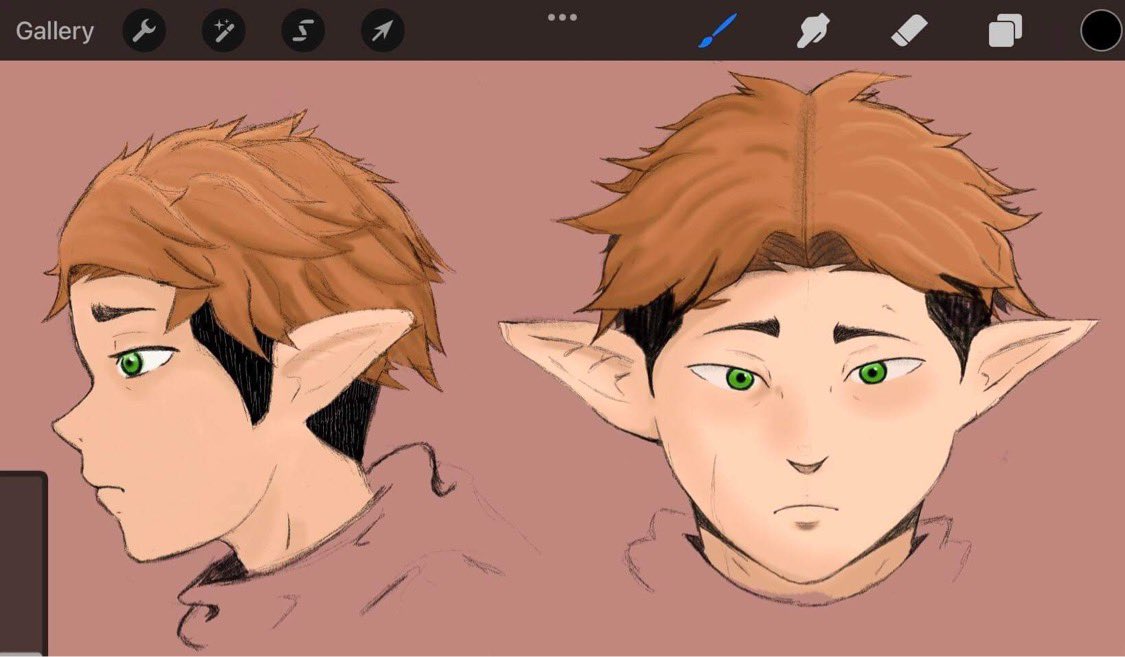Select the Brush tool

tap(717, 31)
